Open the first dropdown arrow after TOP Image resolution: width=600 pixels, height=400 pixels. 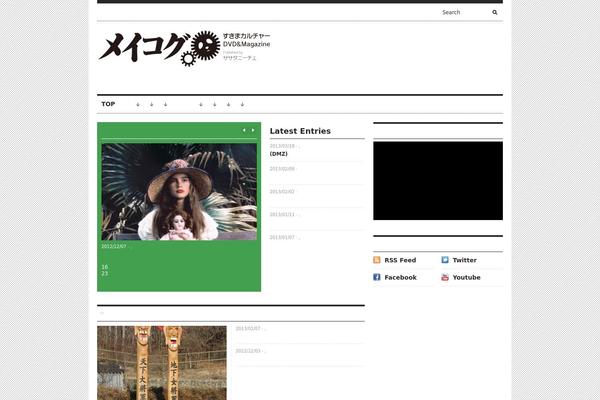pos(138,104)
